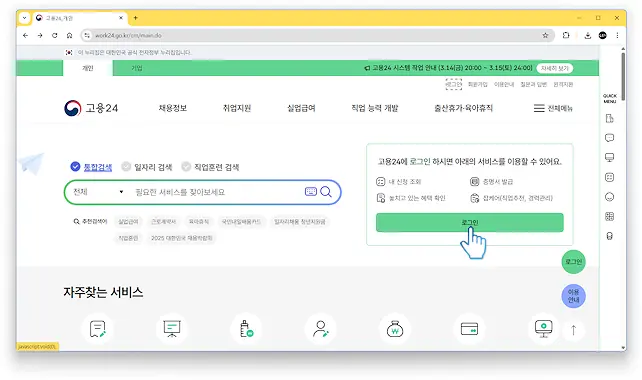Viewport: 642px width, 380px height.
Task: Click the 고용24 logo
Action: point(91,108)
